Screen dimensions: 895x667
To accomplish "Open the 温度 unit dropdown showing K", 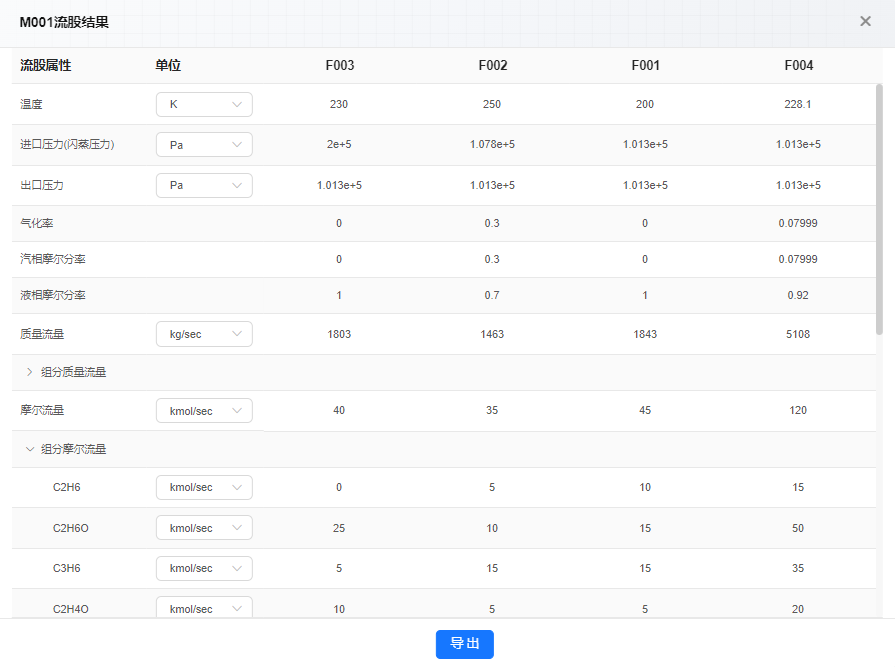I will [x=204, y=104].
